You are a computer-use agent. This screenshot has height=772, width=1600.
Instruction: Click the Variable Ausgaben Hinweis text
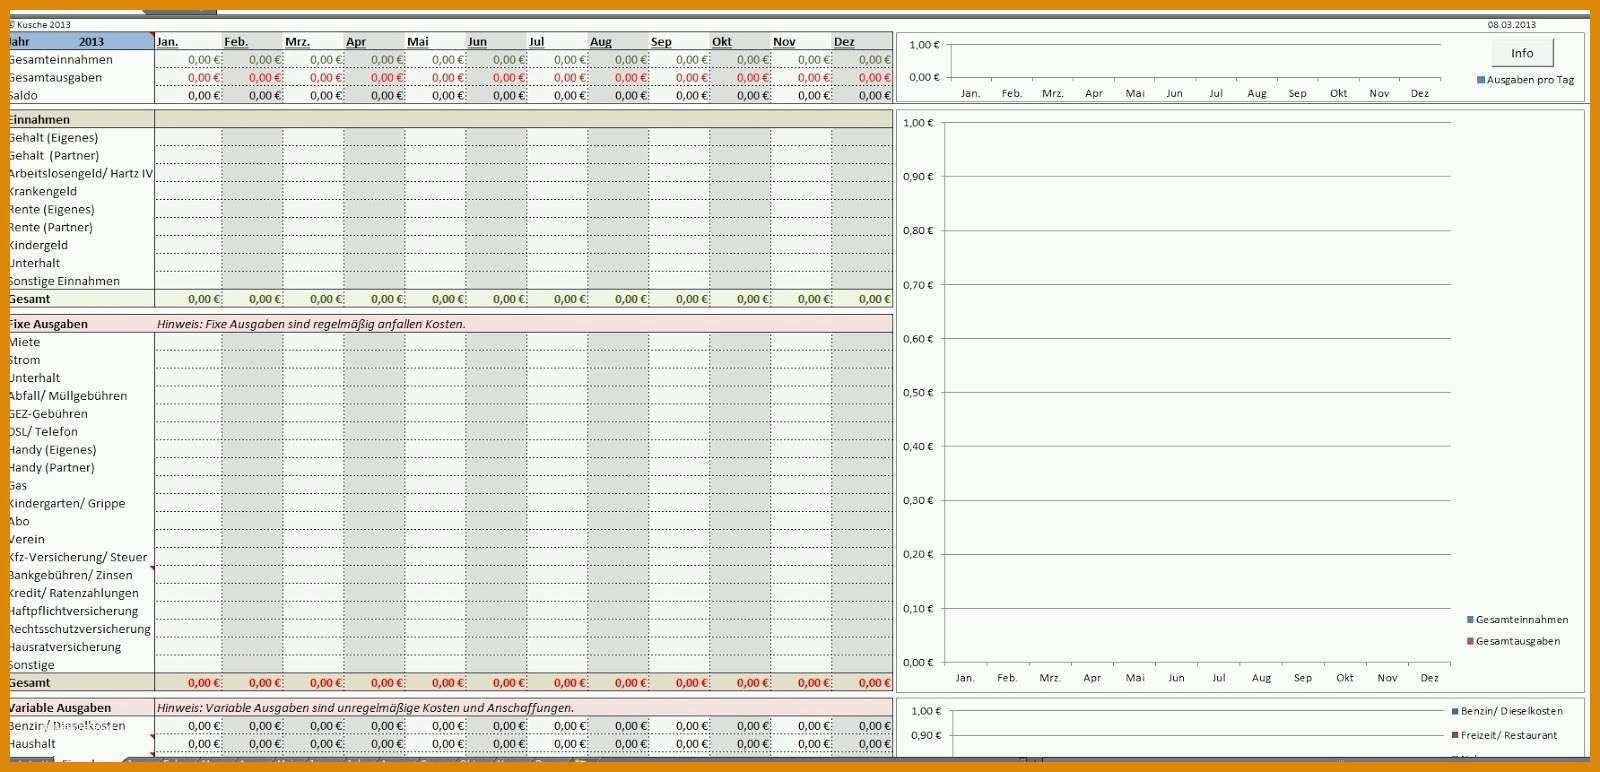pyautogui.click(x=365, y=708)
